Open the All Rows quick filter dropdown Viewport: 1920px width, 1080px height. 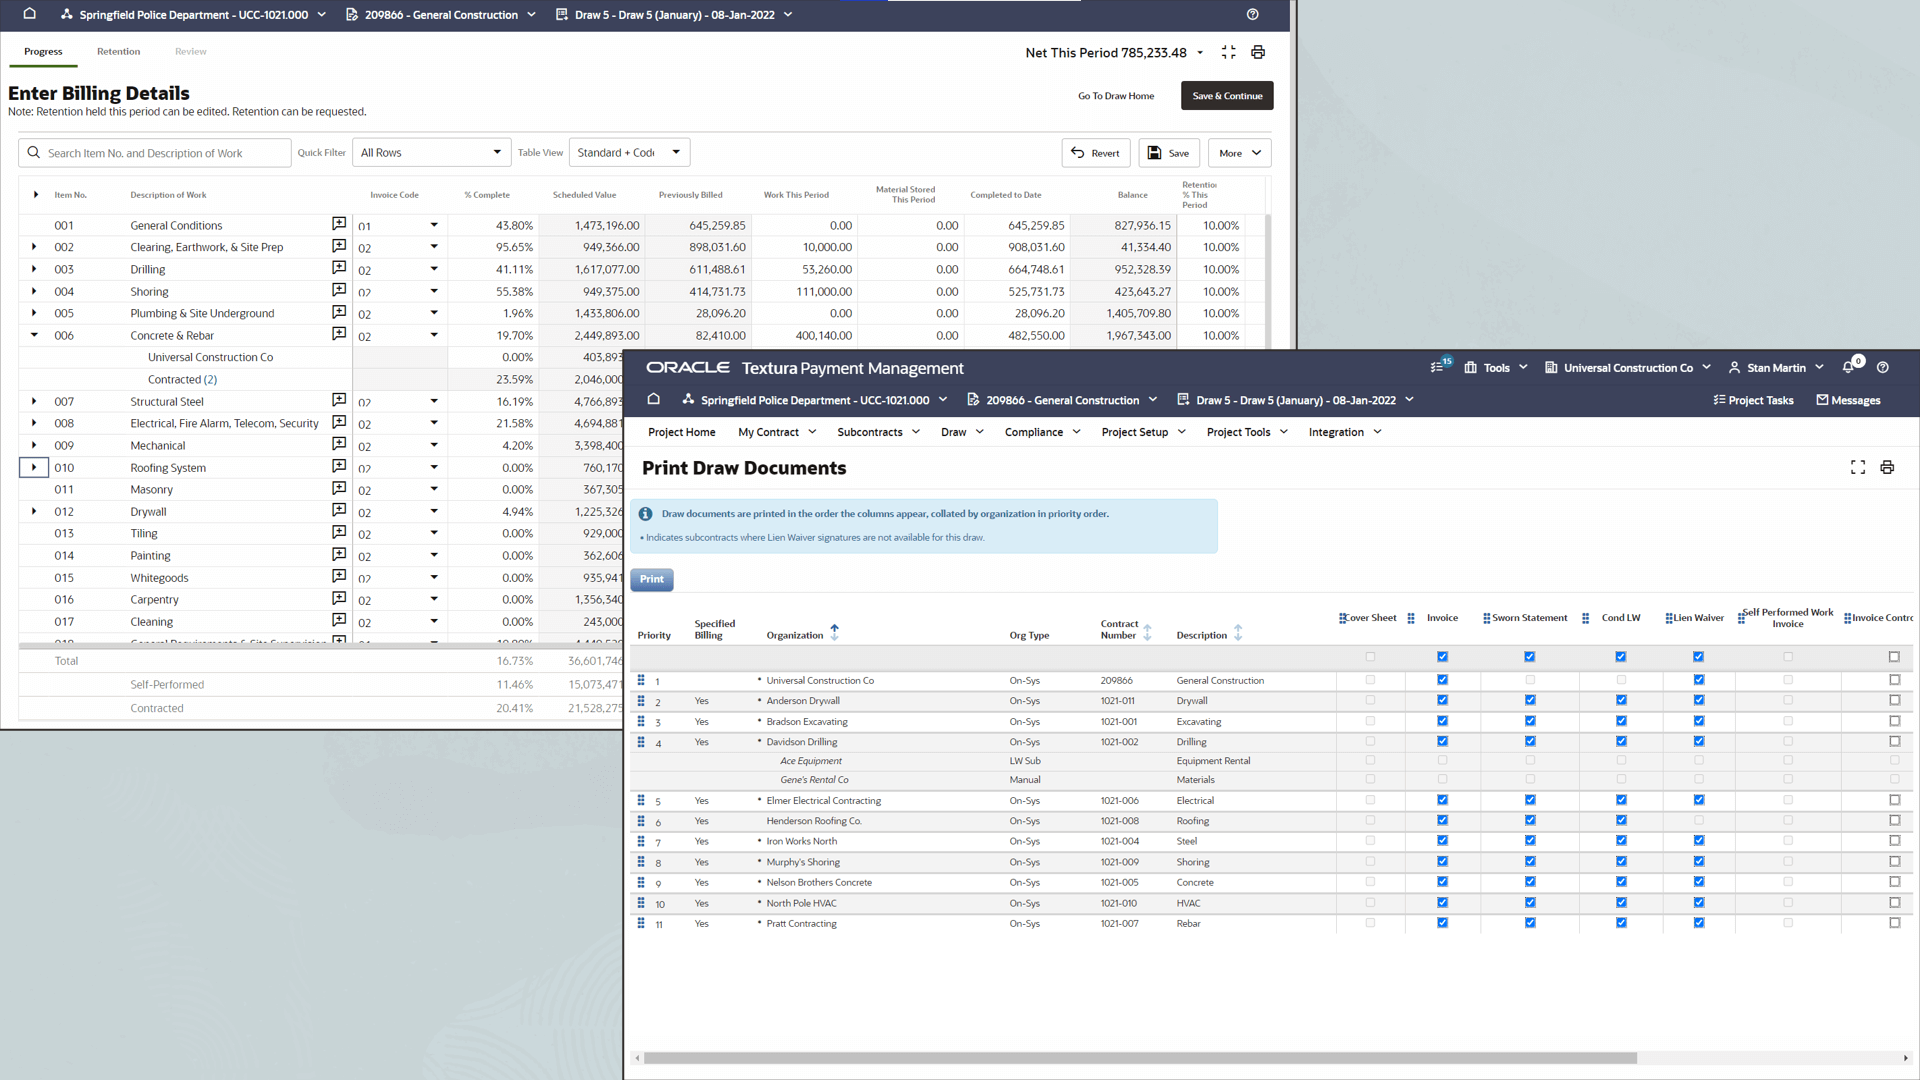[431, 153]
